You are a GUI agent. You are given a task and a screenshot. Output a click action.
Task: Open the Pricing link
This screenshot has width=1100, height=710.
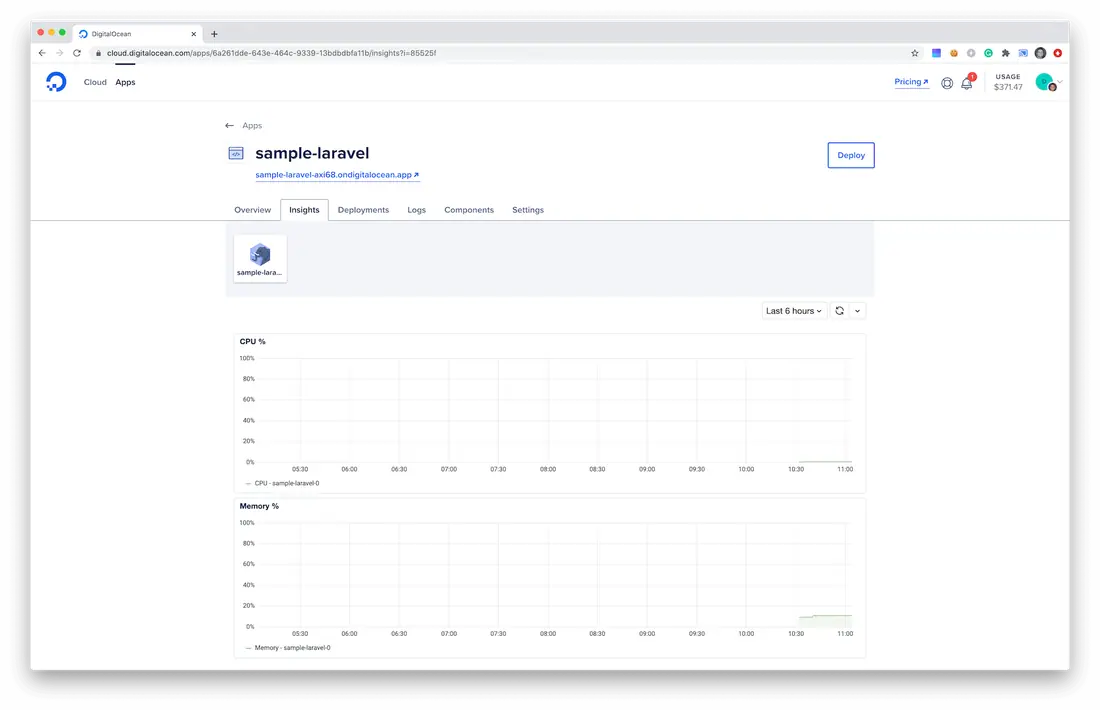pyautogui.click(x=911, y=82)
